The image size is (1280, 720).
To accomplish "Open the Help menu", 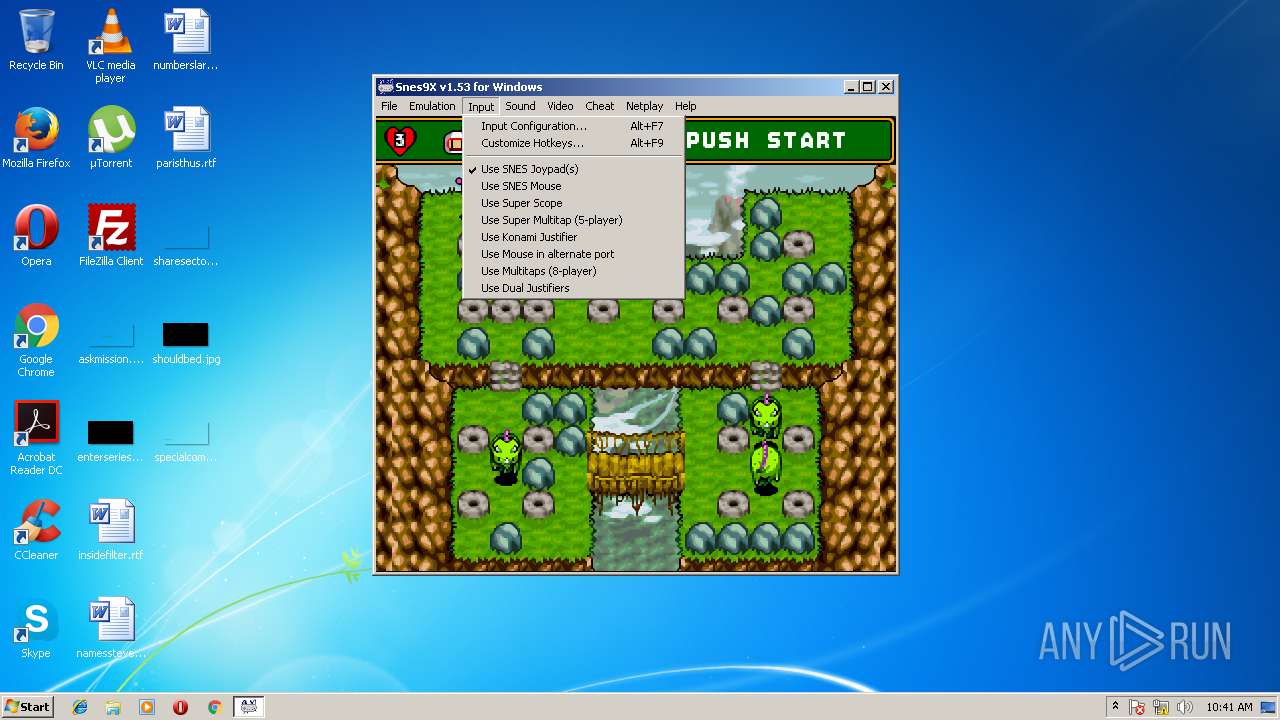I will pos(685,106).
